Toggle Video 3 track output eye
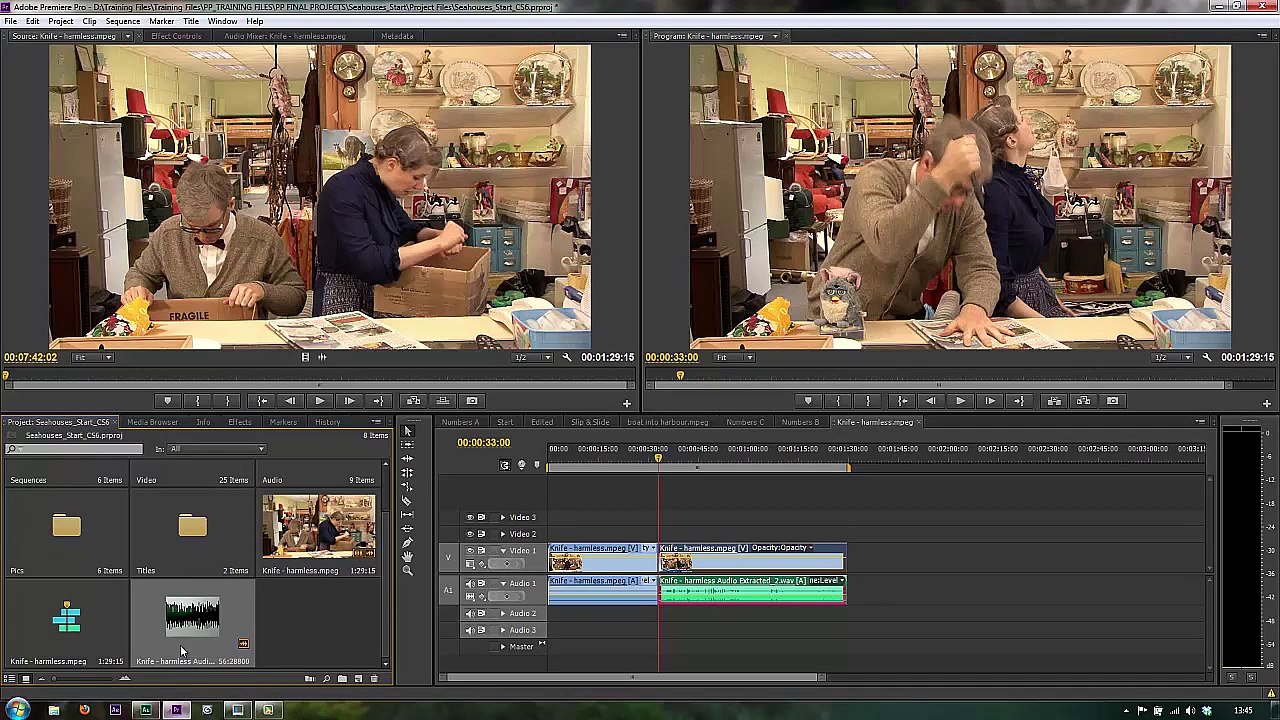1280x720 pixels. [469, 517]
